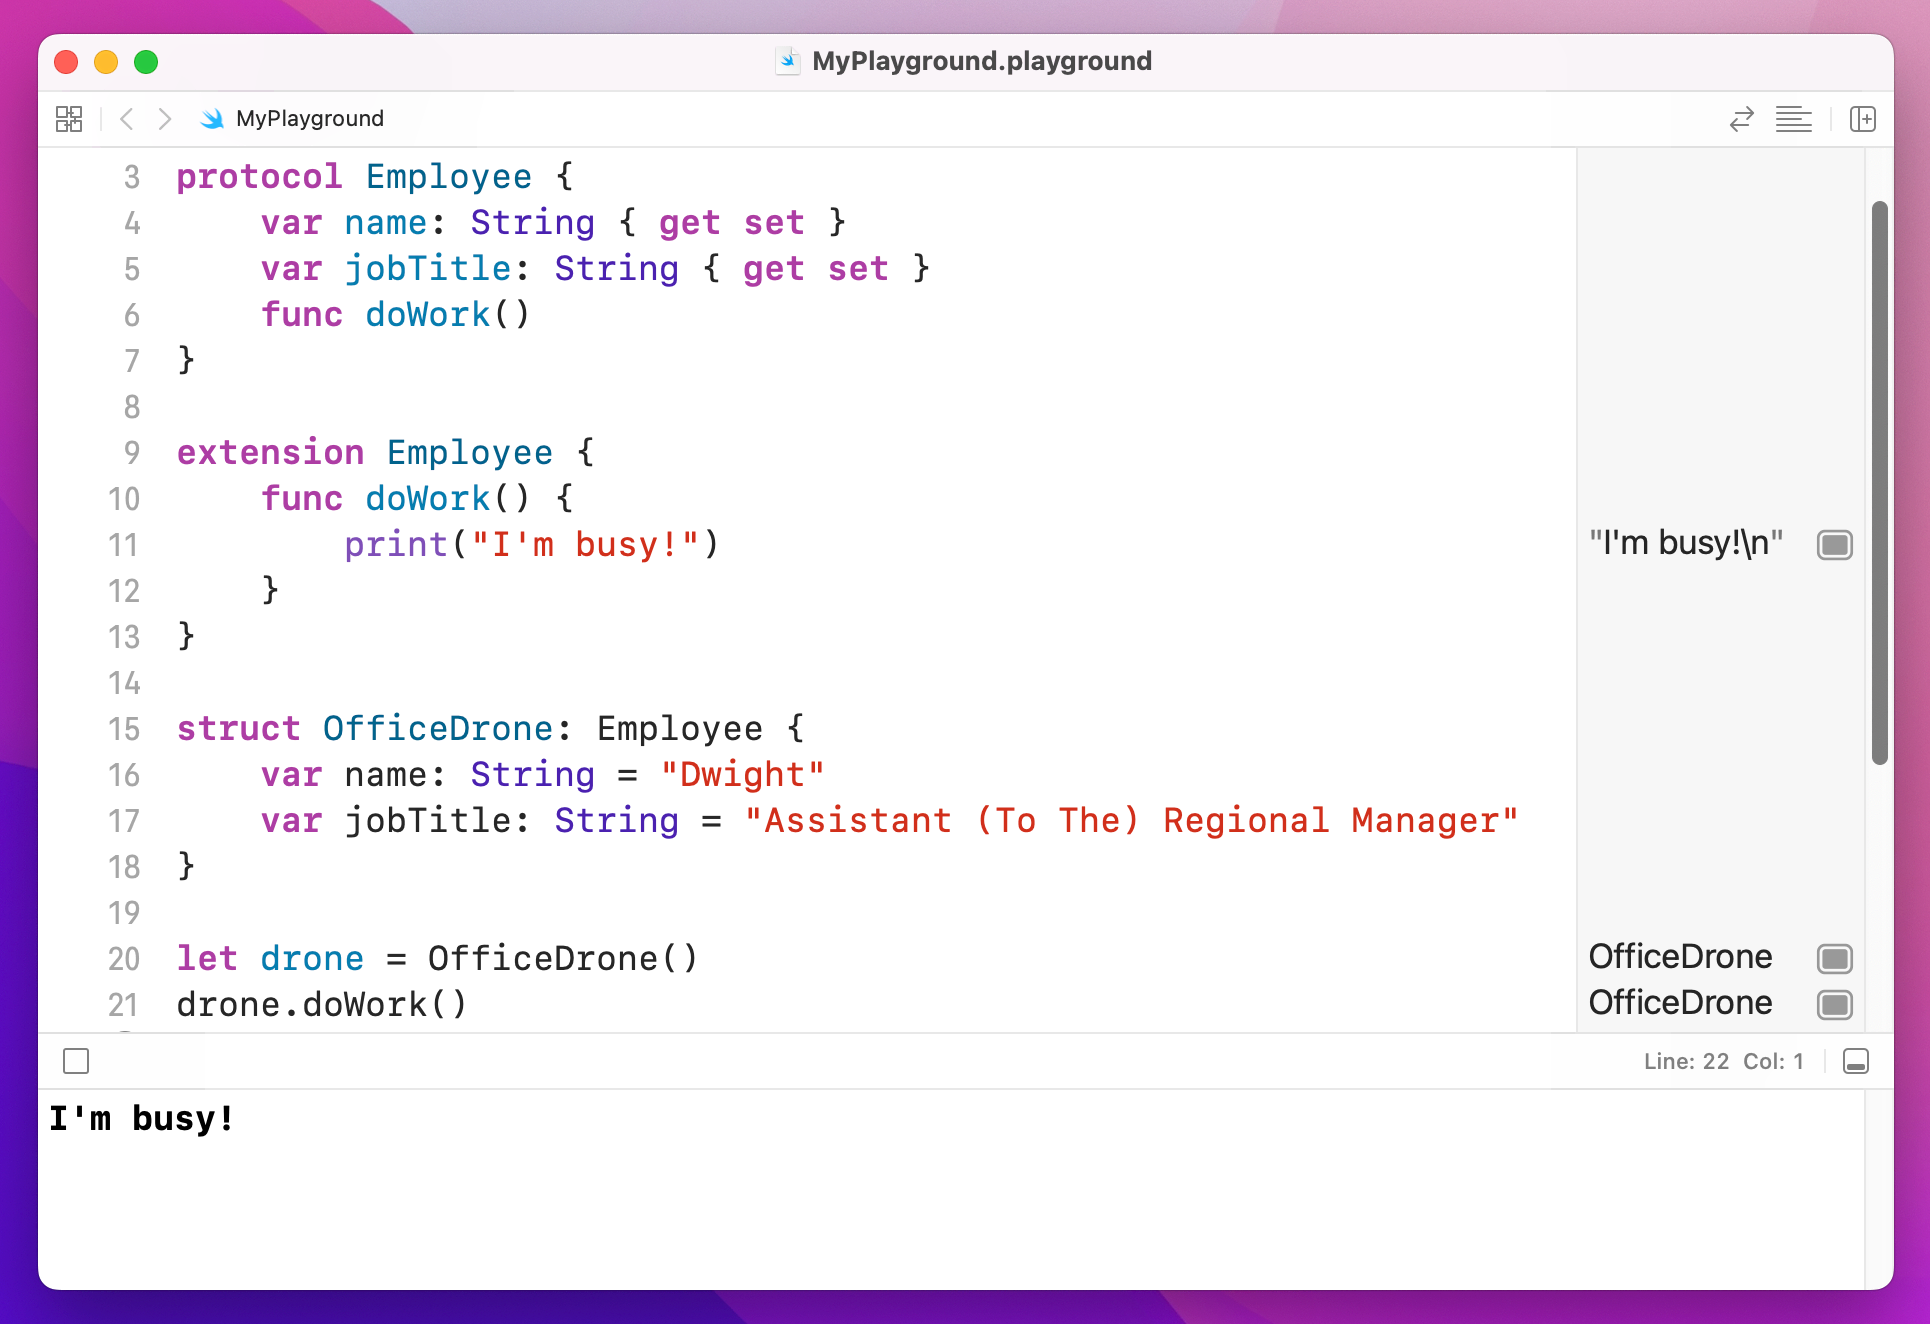This screenshot has width=1930, height=1324.
Task: Toggle inline result for OfficeDrone on line 20
Action: point(1835,958)
